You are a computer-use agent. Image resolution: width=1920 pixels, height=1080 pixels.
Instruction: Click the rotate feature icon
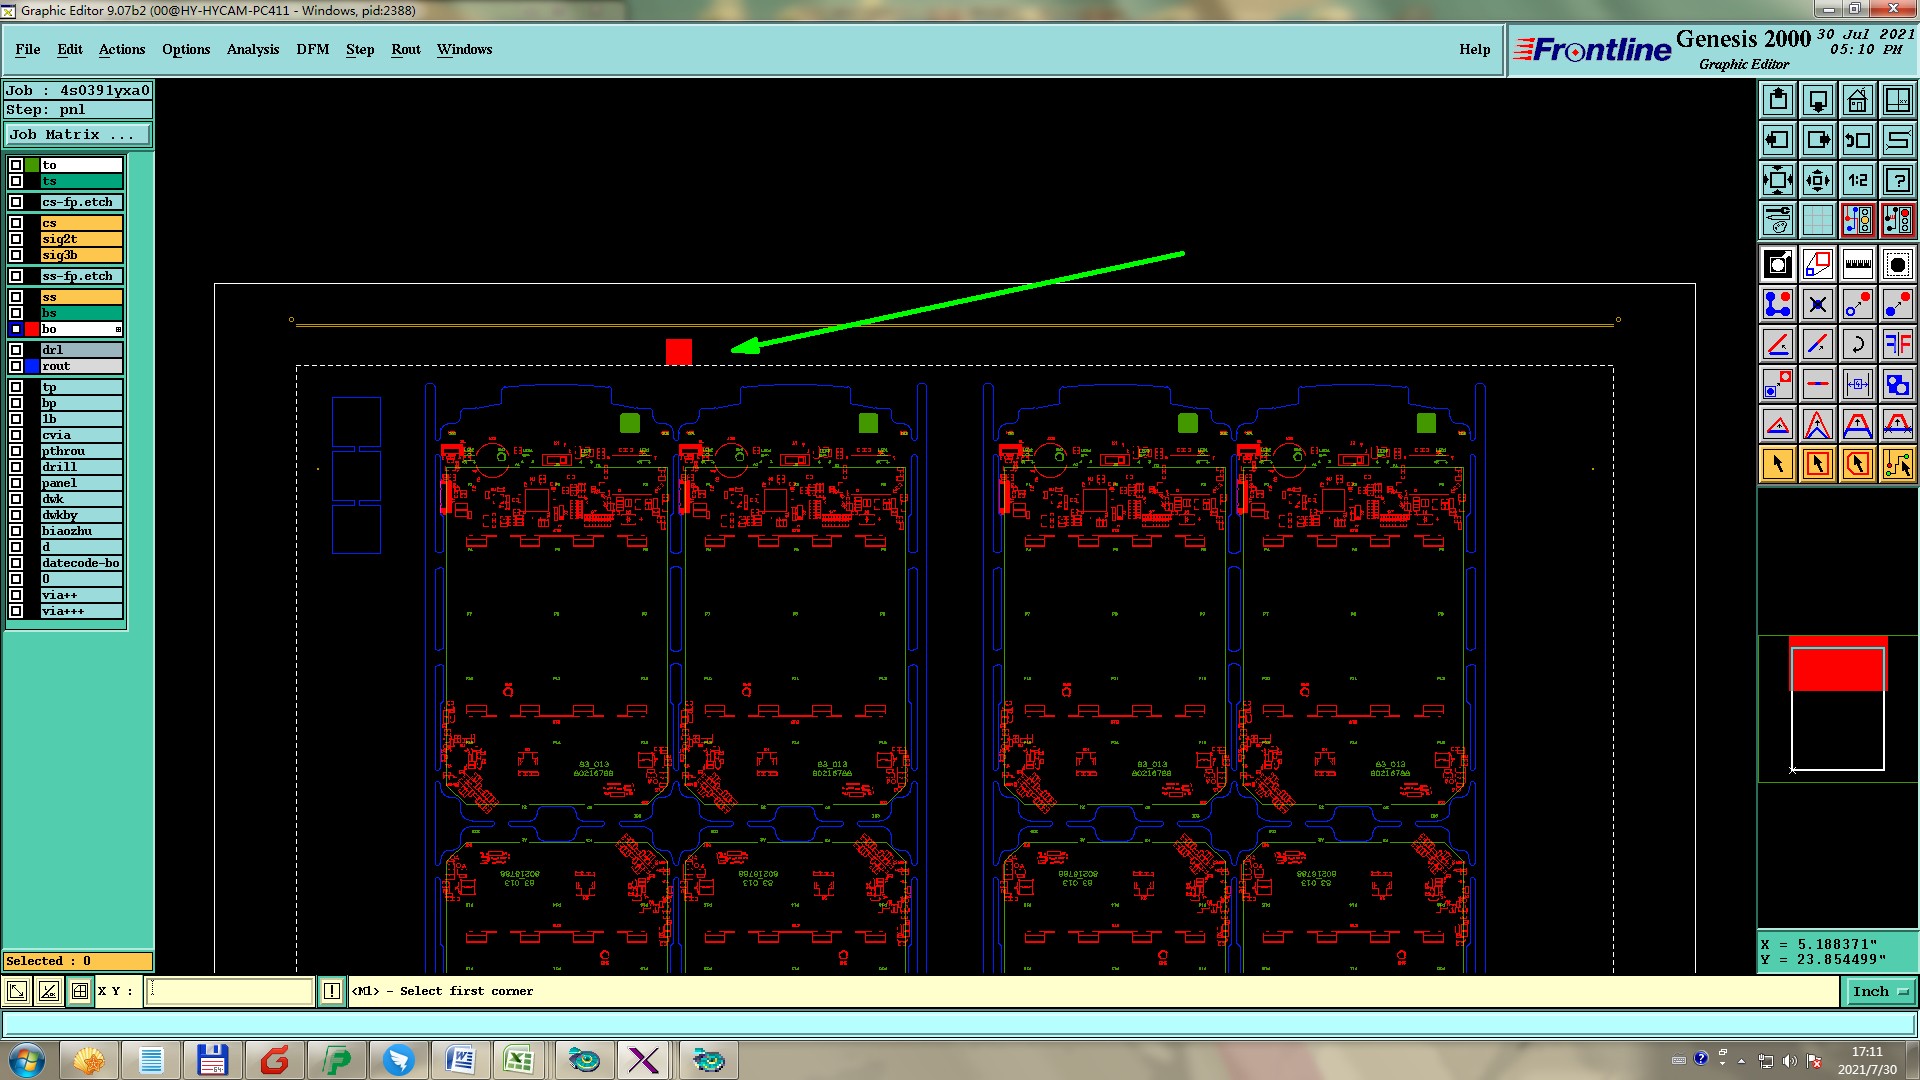1857,344
